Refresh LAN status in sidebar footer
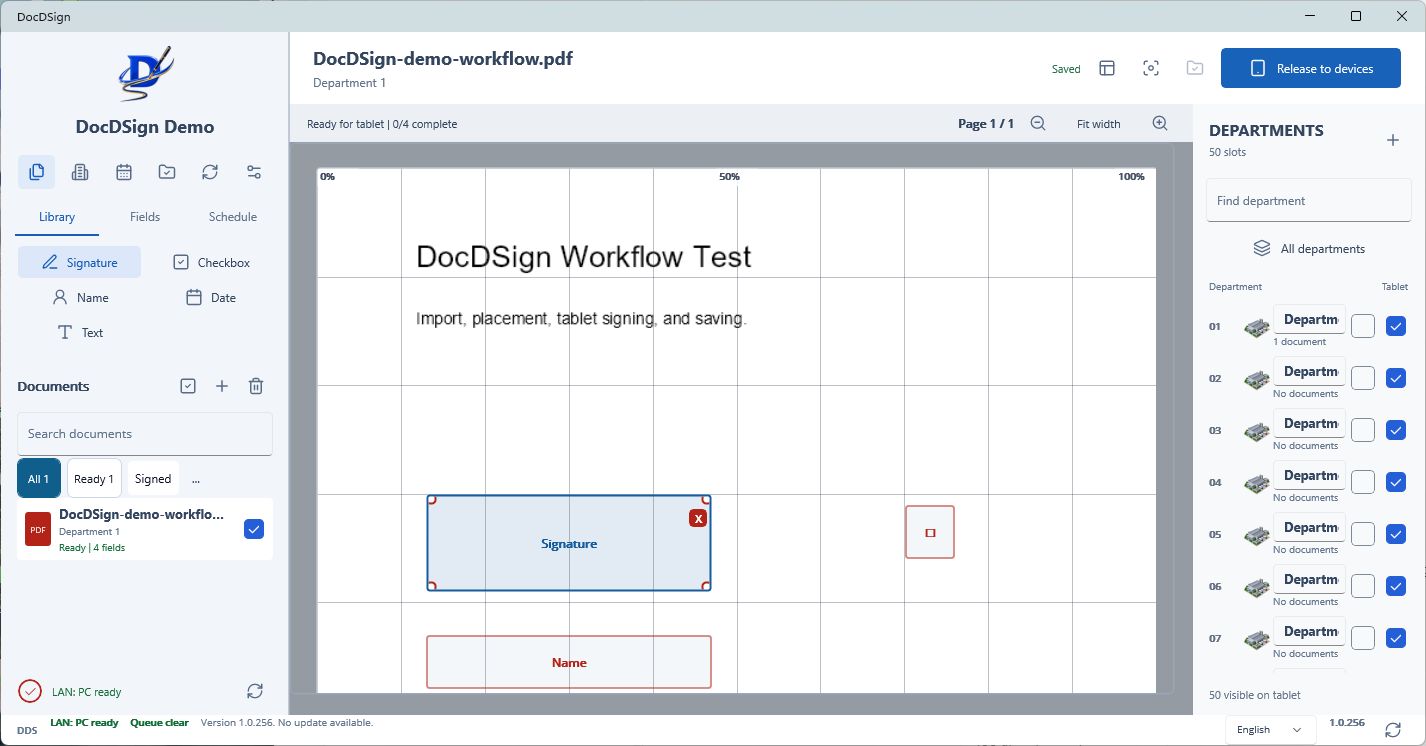The width and height of the screenshot is (1426, 746). (x=255, y=691)
